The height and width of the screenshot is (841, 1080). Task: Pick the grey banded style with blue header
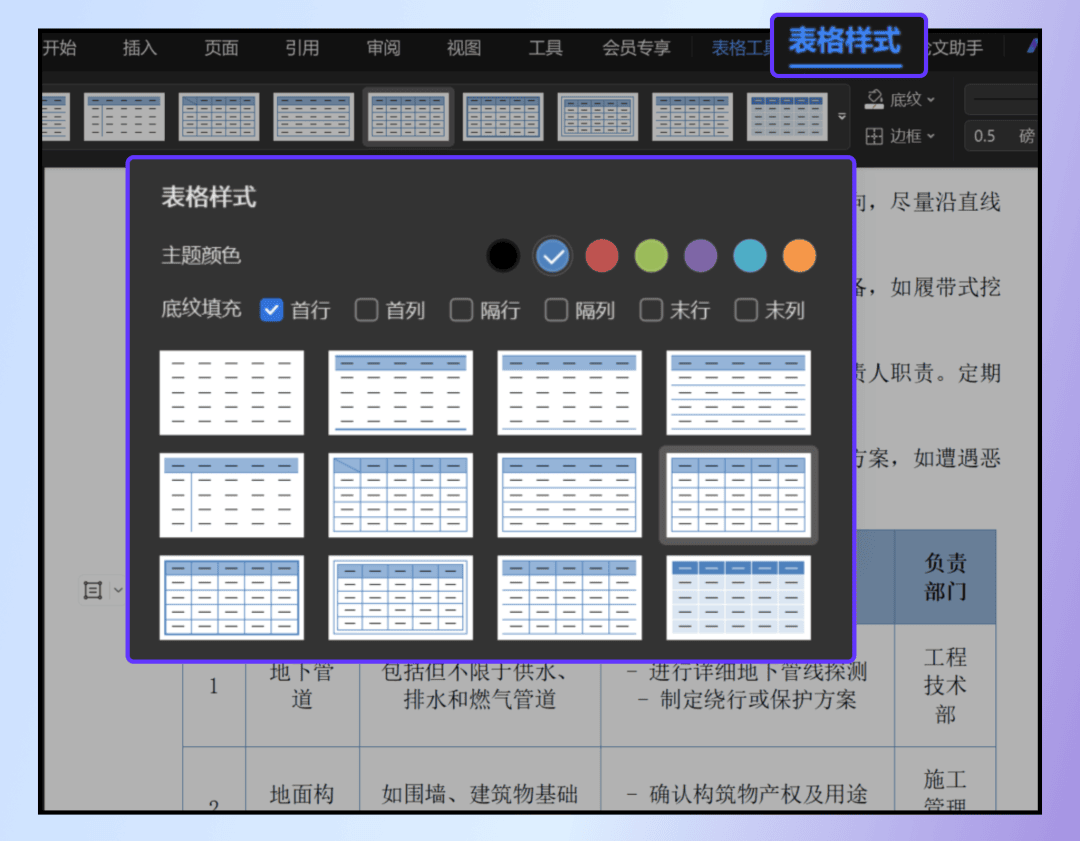pos(738,597)
